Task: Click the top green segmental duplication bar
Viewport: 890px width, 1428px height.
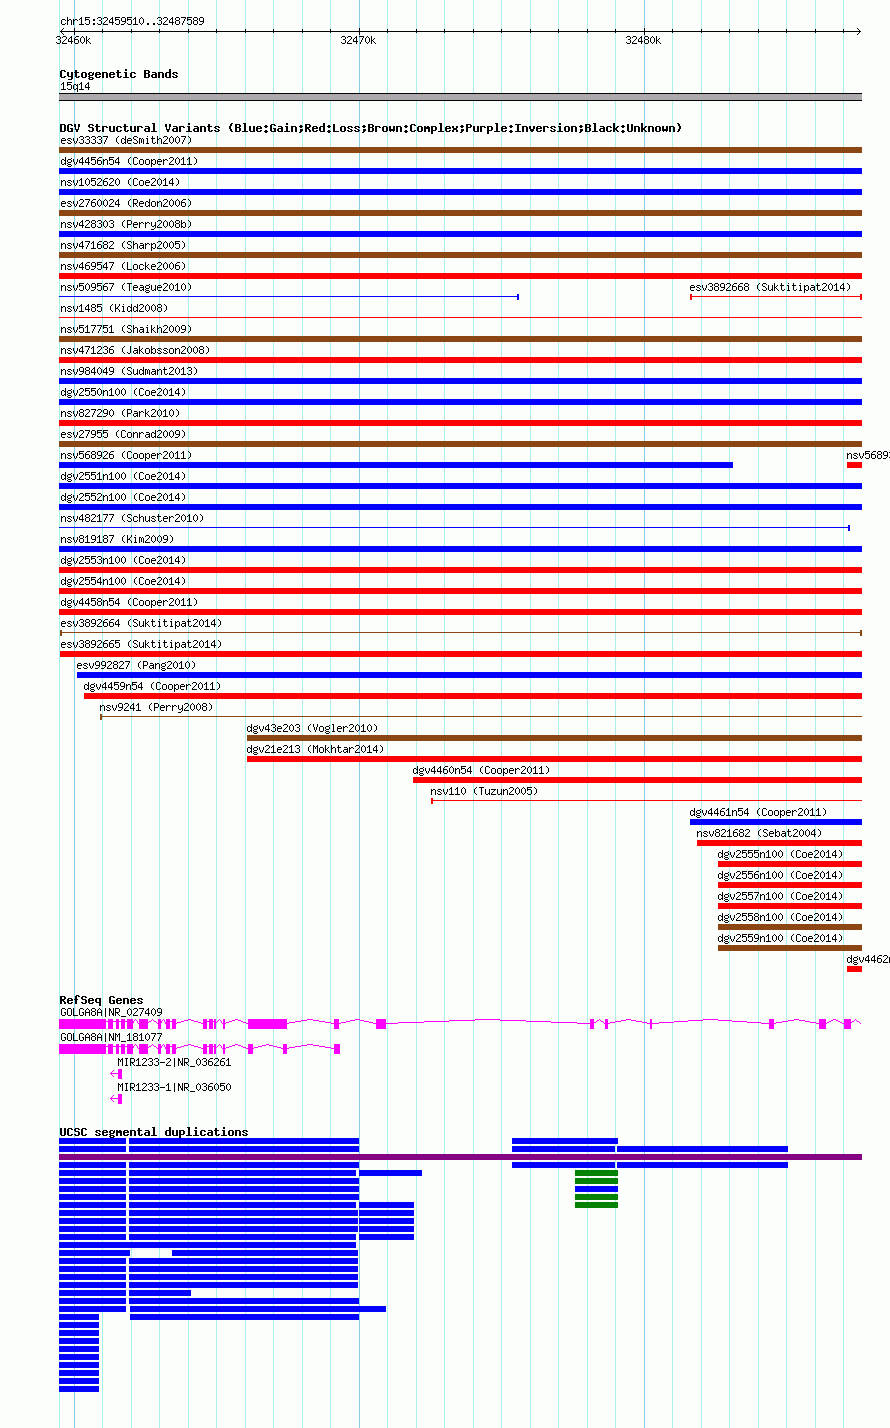Action: [596, 1173]
